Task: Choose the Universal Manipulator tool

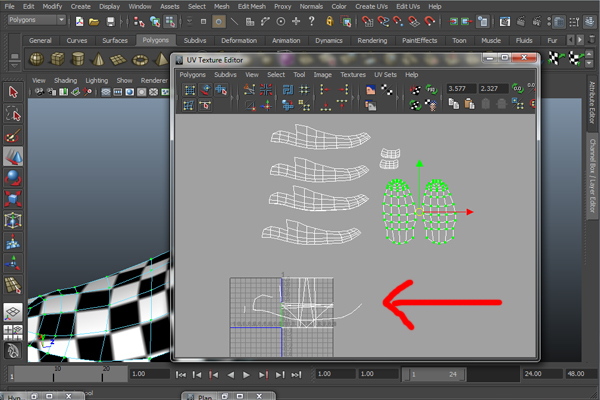Action: pyautogui.click(x=13, y=220)
